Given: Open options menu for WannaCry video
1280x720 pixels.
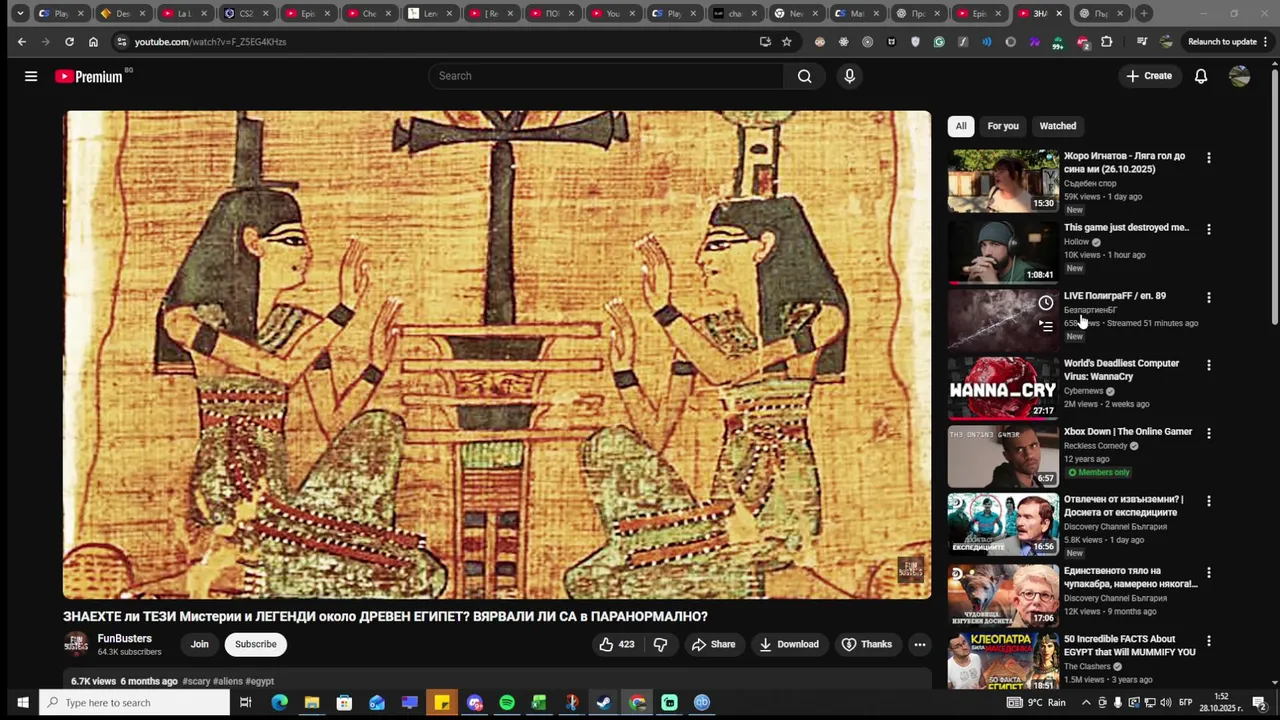Looking at the screenshot, I should [1208, 365].
